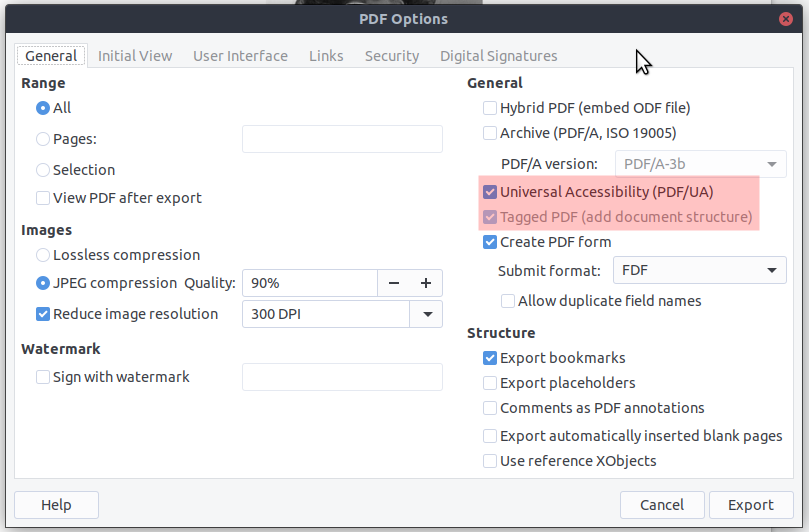The image size is (809, 532).
Task: Check Archive (PDF/A, ISO 19005)
Action: coord(490,133)
